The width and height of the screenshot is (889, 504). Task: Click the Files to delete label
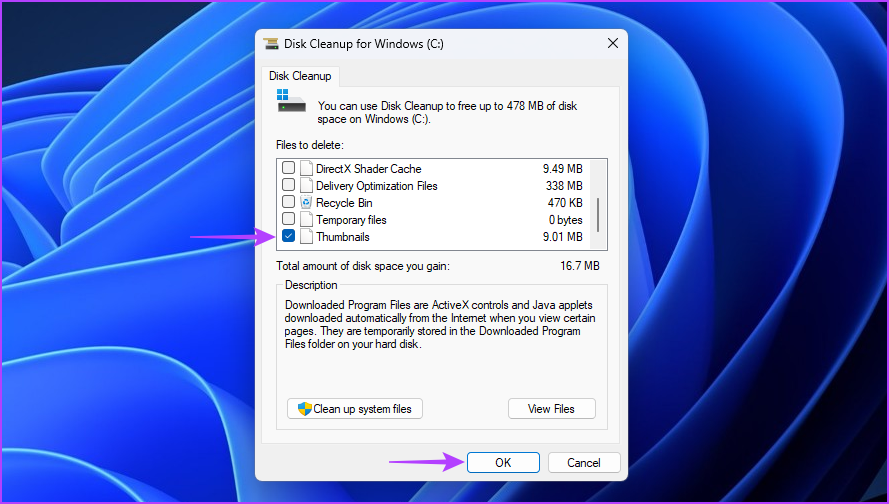(310, 145)
